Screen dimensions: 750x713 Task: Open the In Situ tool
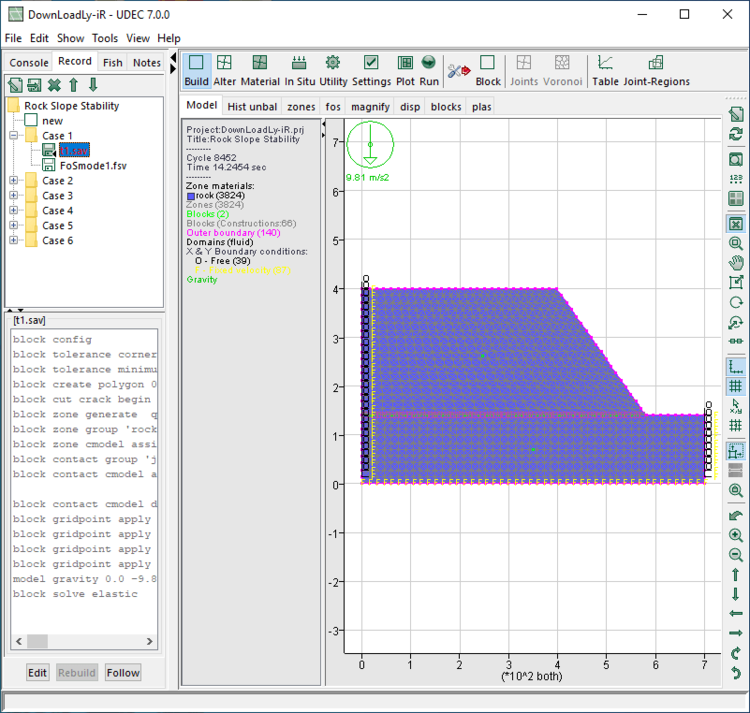pos(300,70)
